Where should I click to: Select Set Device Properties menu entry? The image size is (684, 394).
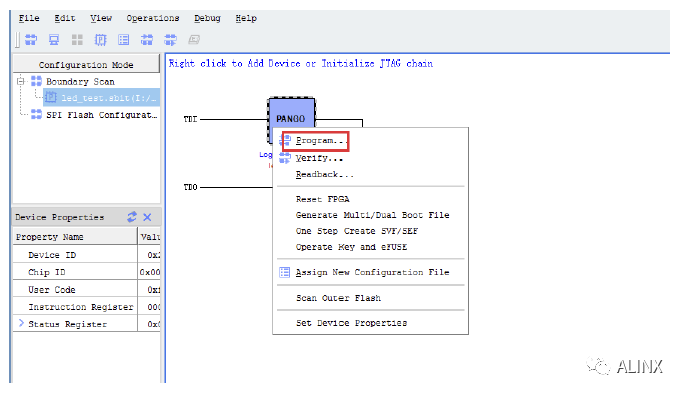[370, 323]
